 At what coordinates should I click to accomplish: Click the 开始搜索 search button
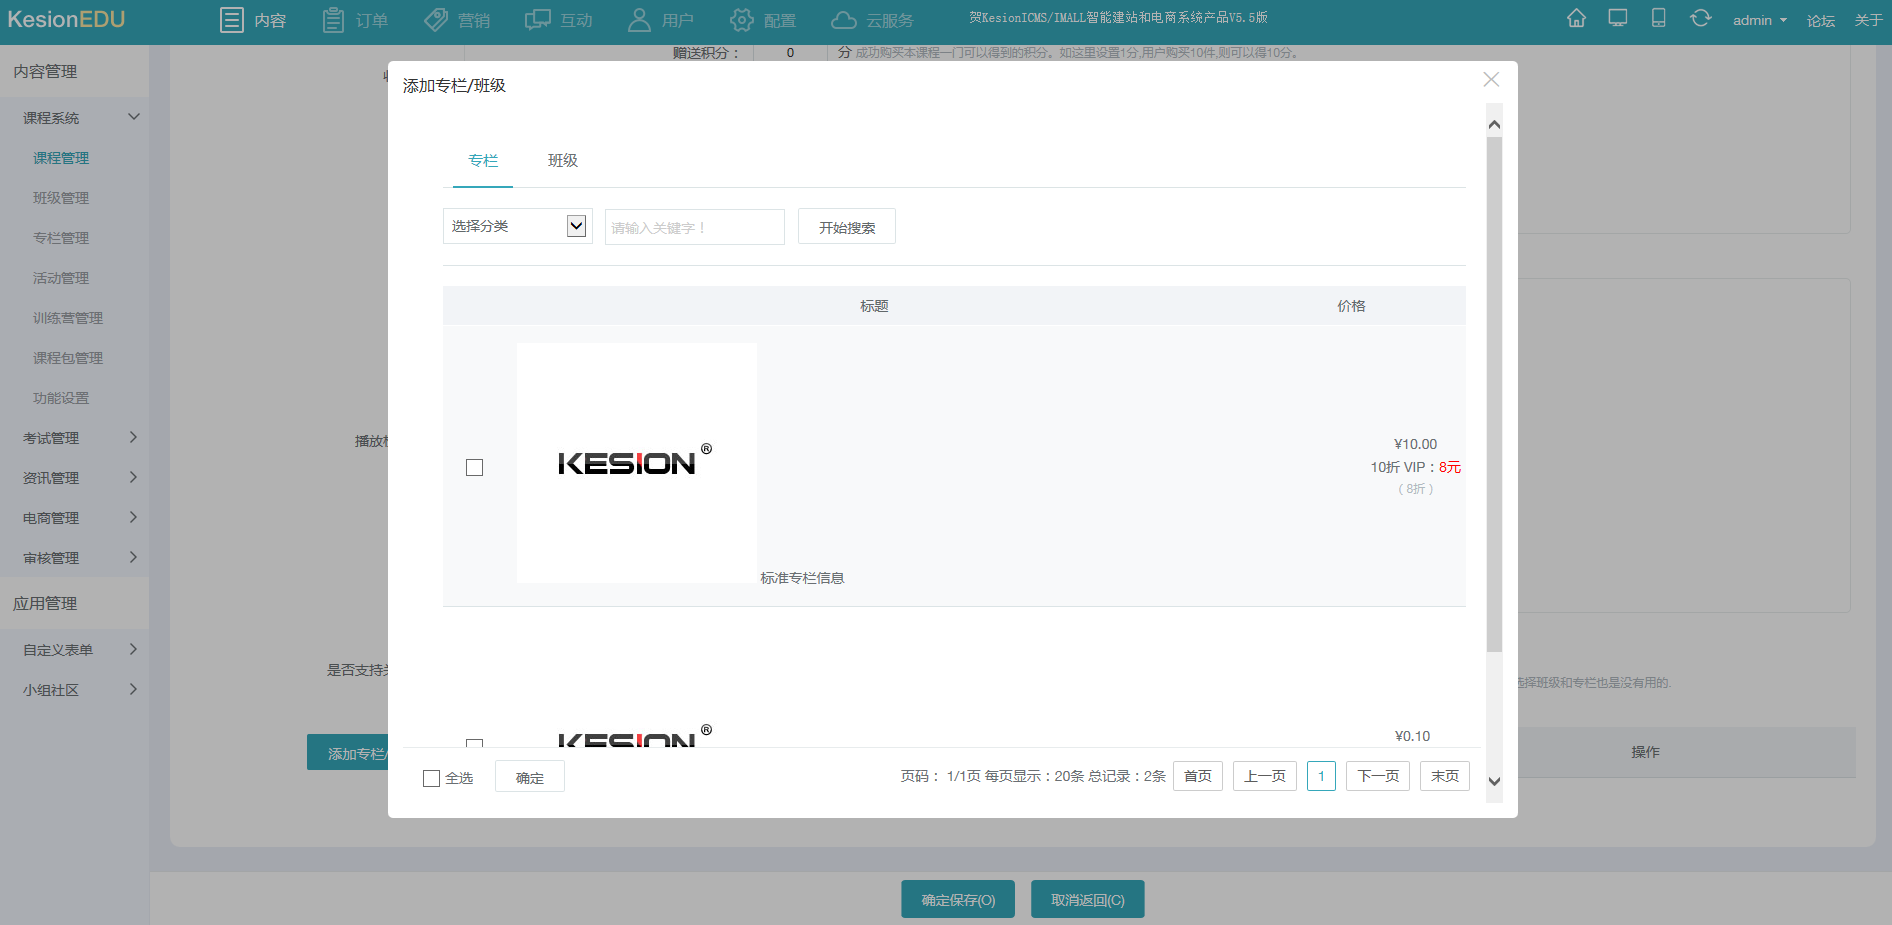846,227
